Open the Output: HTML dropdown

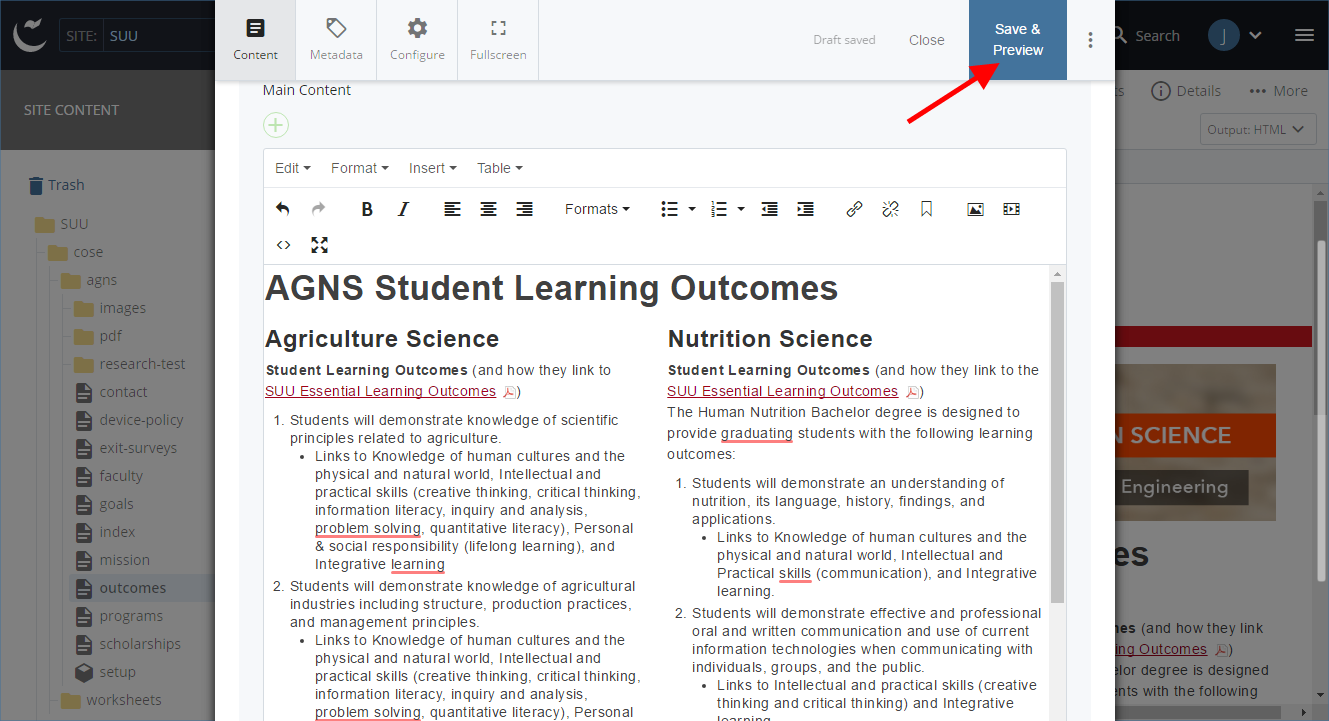tap(1257, 129)
